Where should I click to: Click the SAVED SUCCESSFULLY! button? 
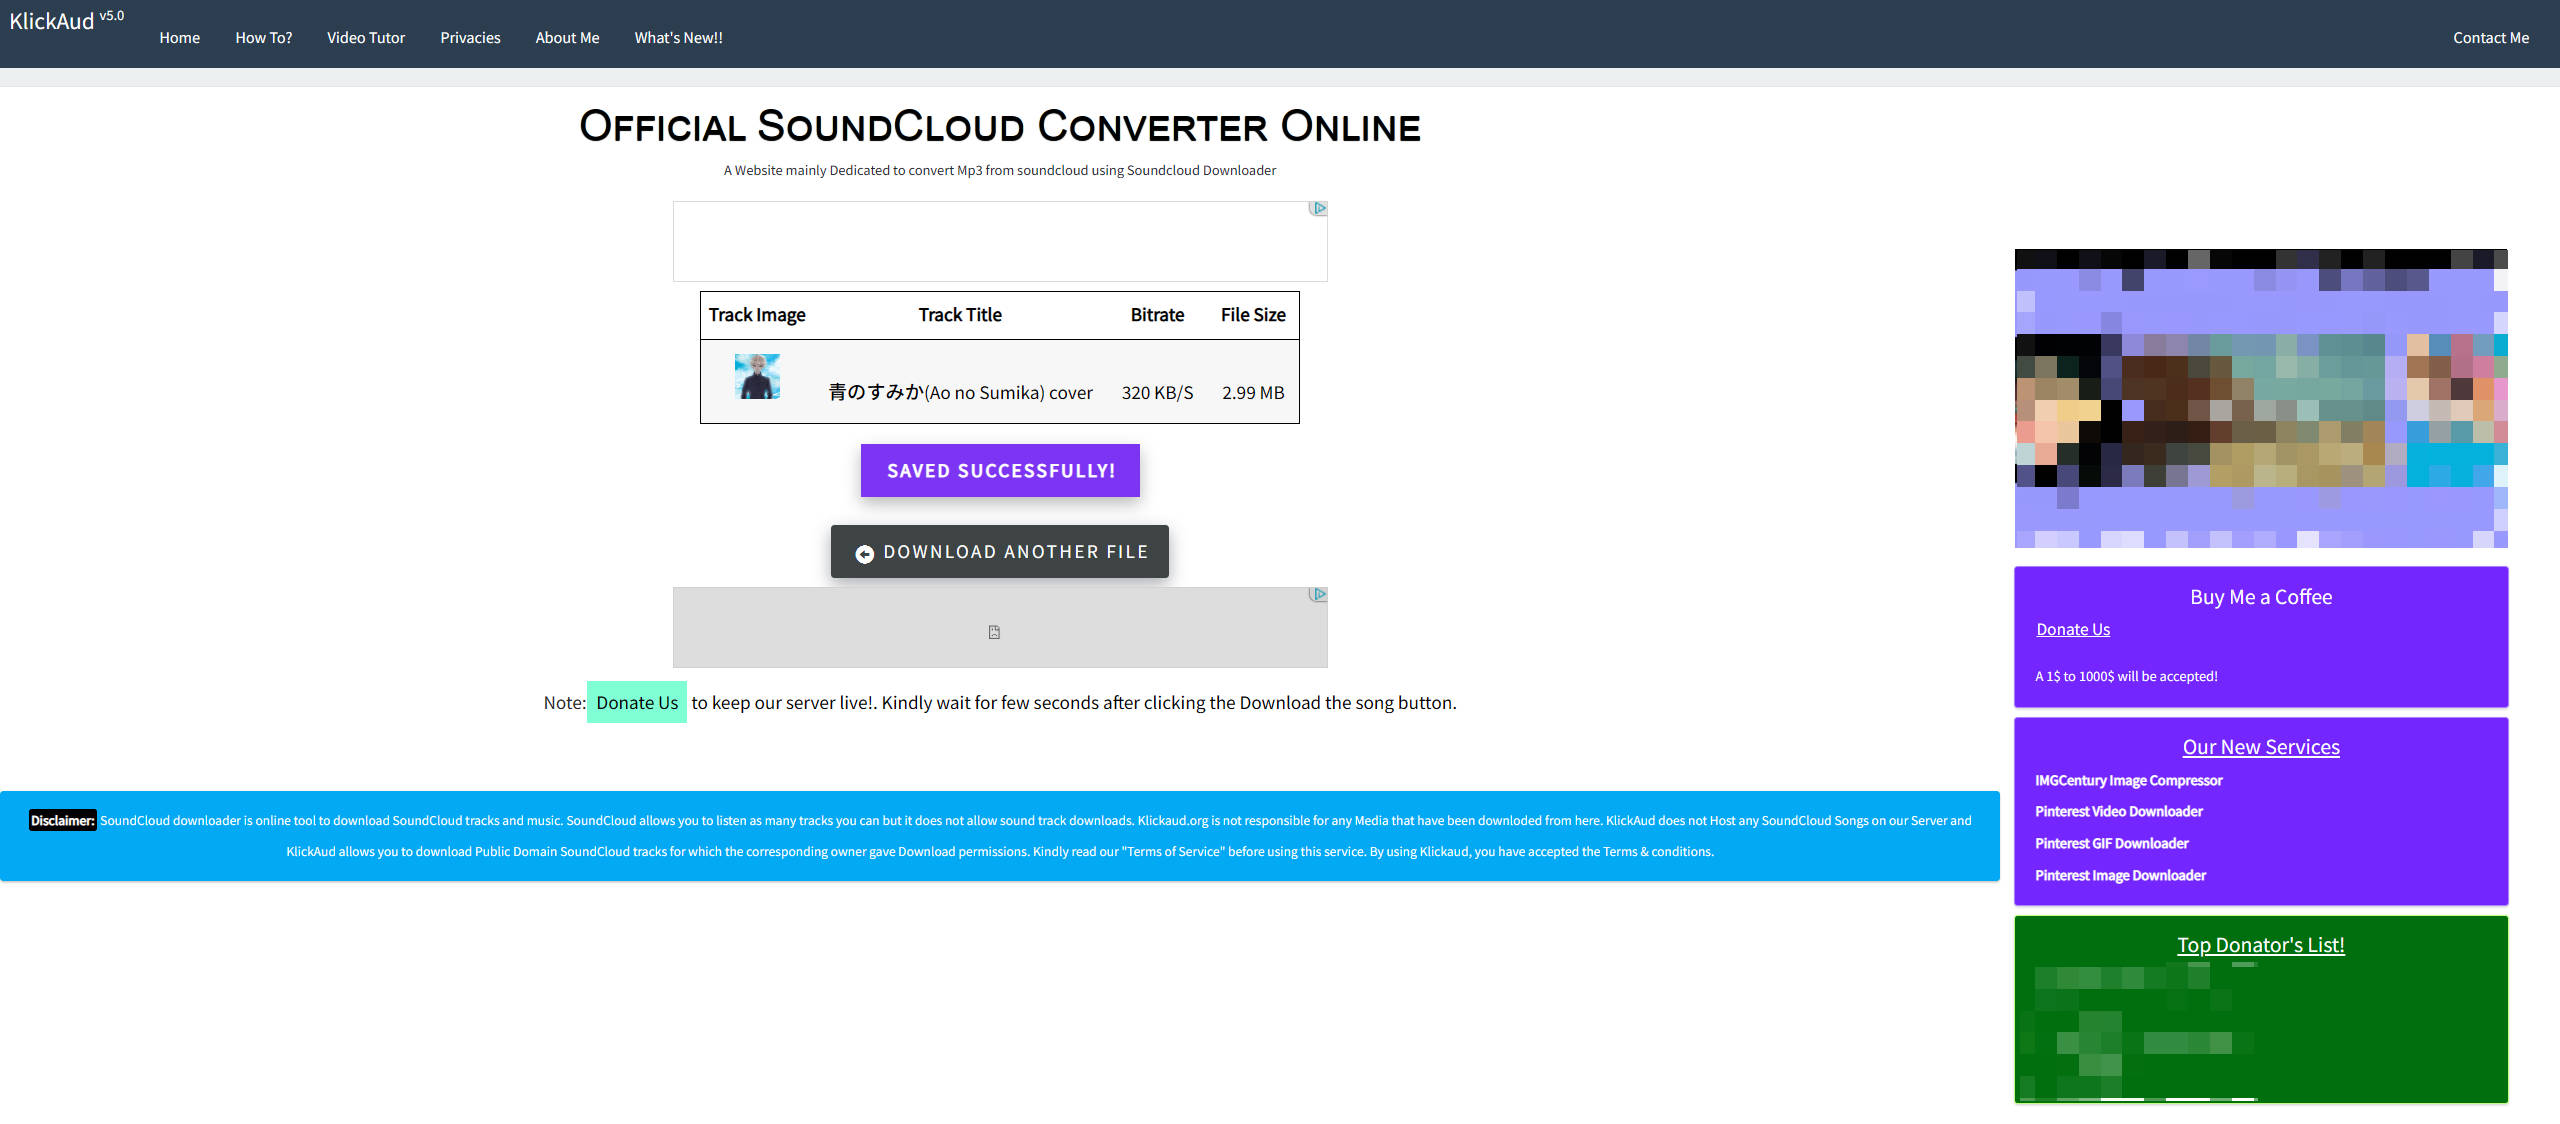pos(999,470)
